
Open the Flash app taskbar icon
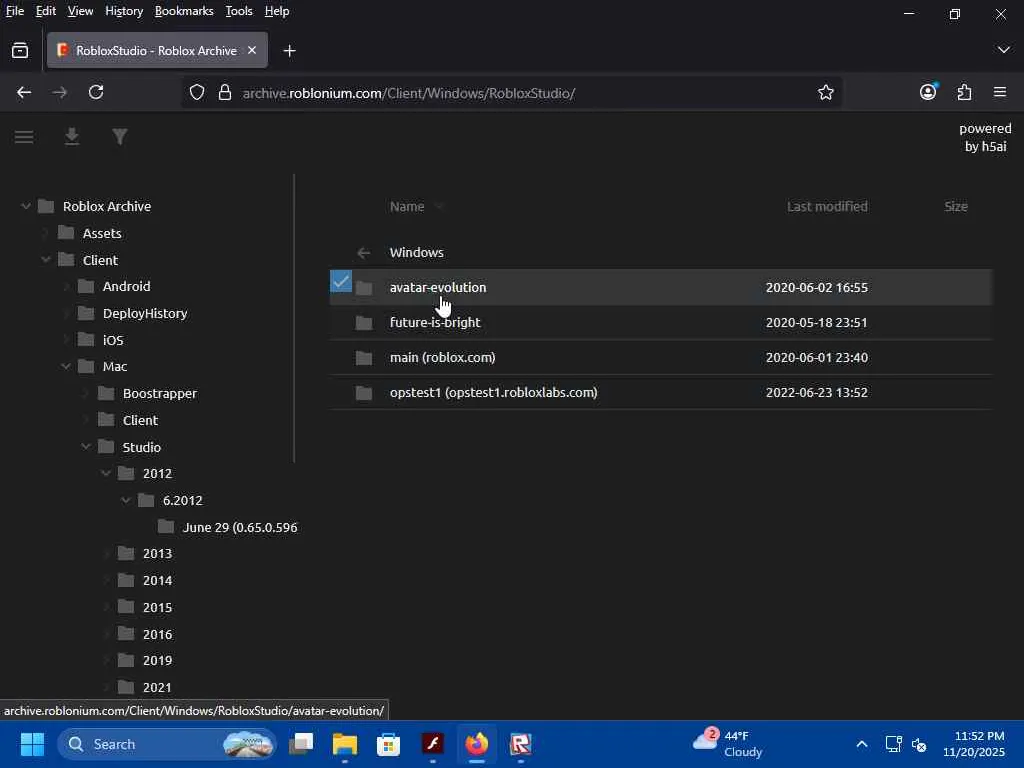click(432, 744)
